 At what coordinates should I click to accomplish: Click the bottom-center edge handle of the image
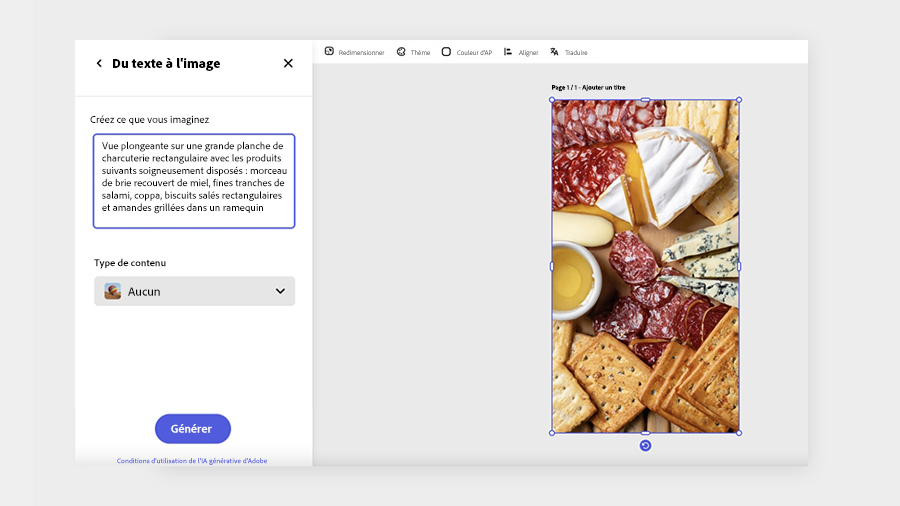645,433
